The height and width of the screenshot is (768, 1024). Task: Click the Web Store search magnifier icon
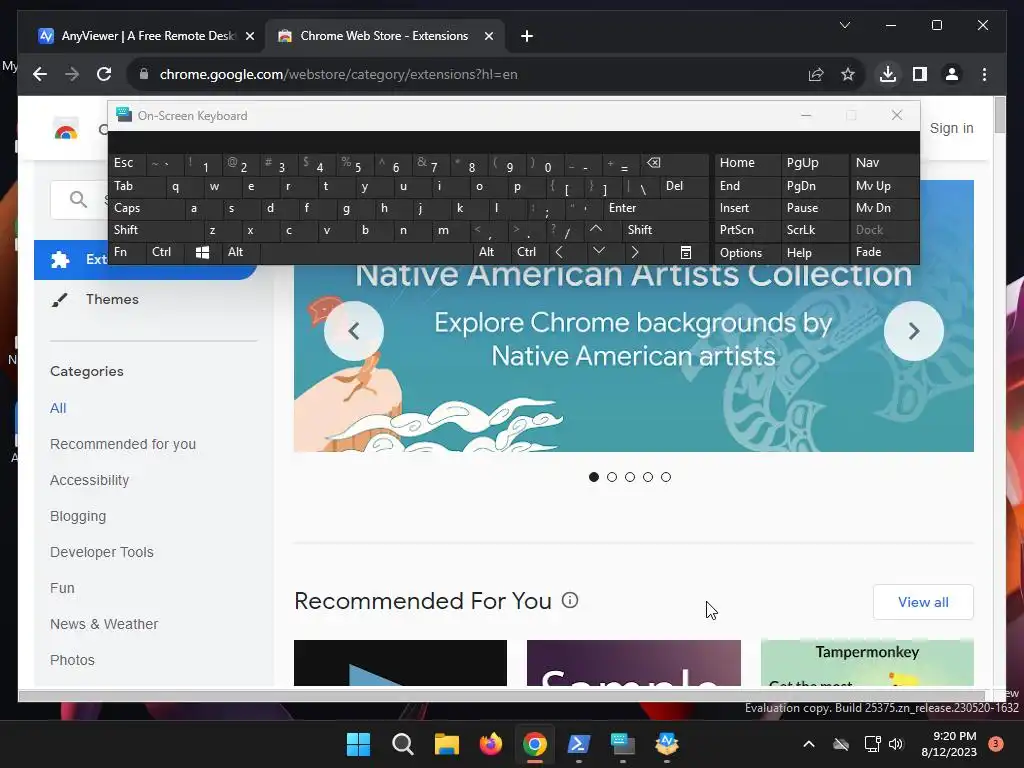(78, 199)
